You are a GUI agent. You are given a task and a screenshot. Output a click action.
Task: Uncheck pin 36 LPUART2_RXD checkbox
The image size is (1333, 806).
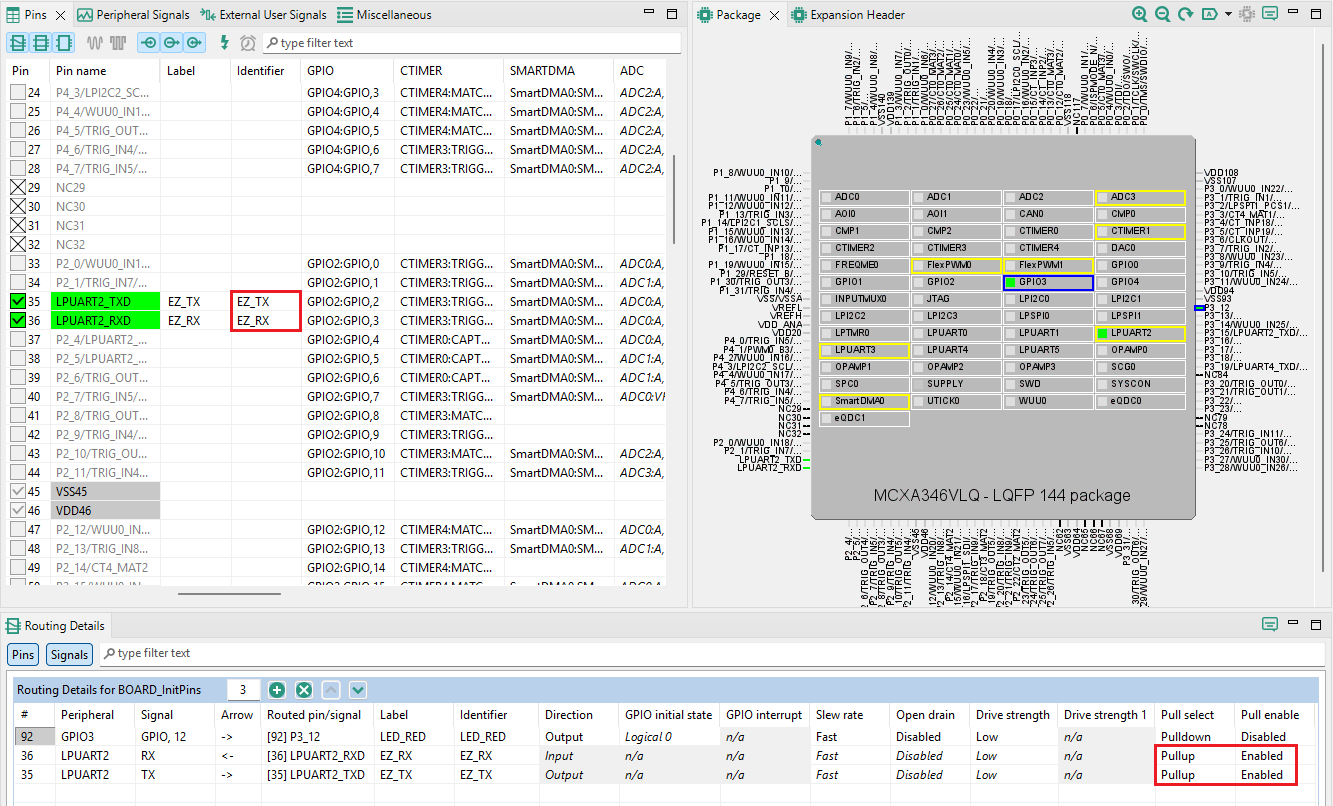[18, 320]
